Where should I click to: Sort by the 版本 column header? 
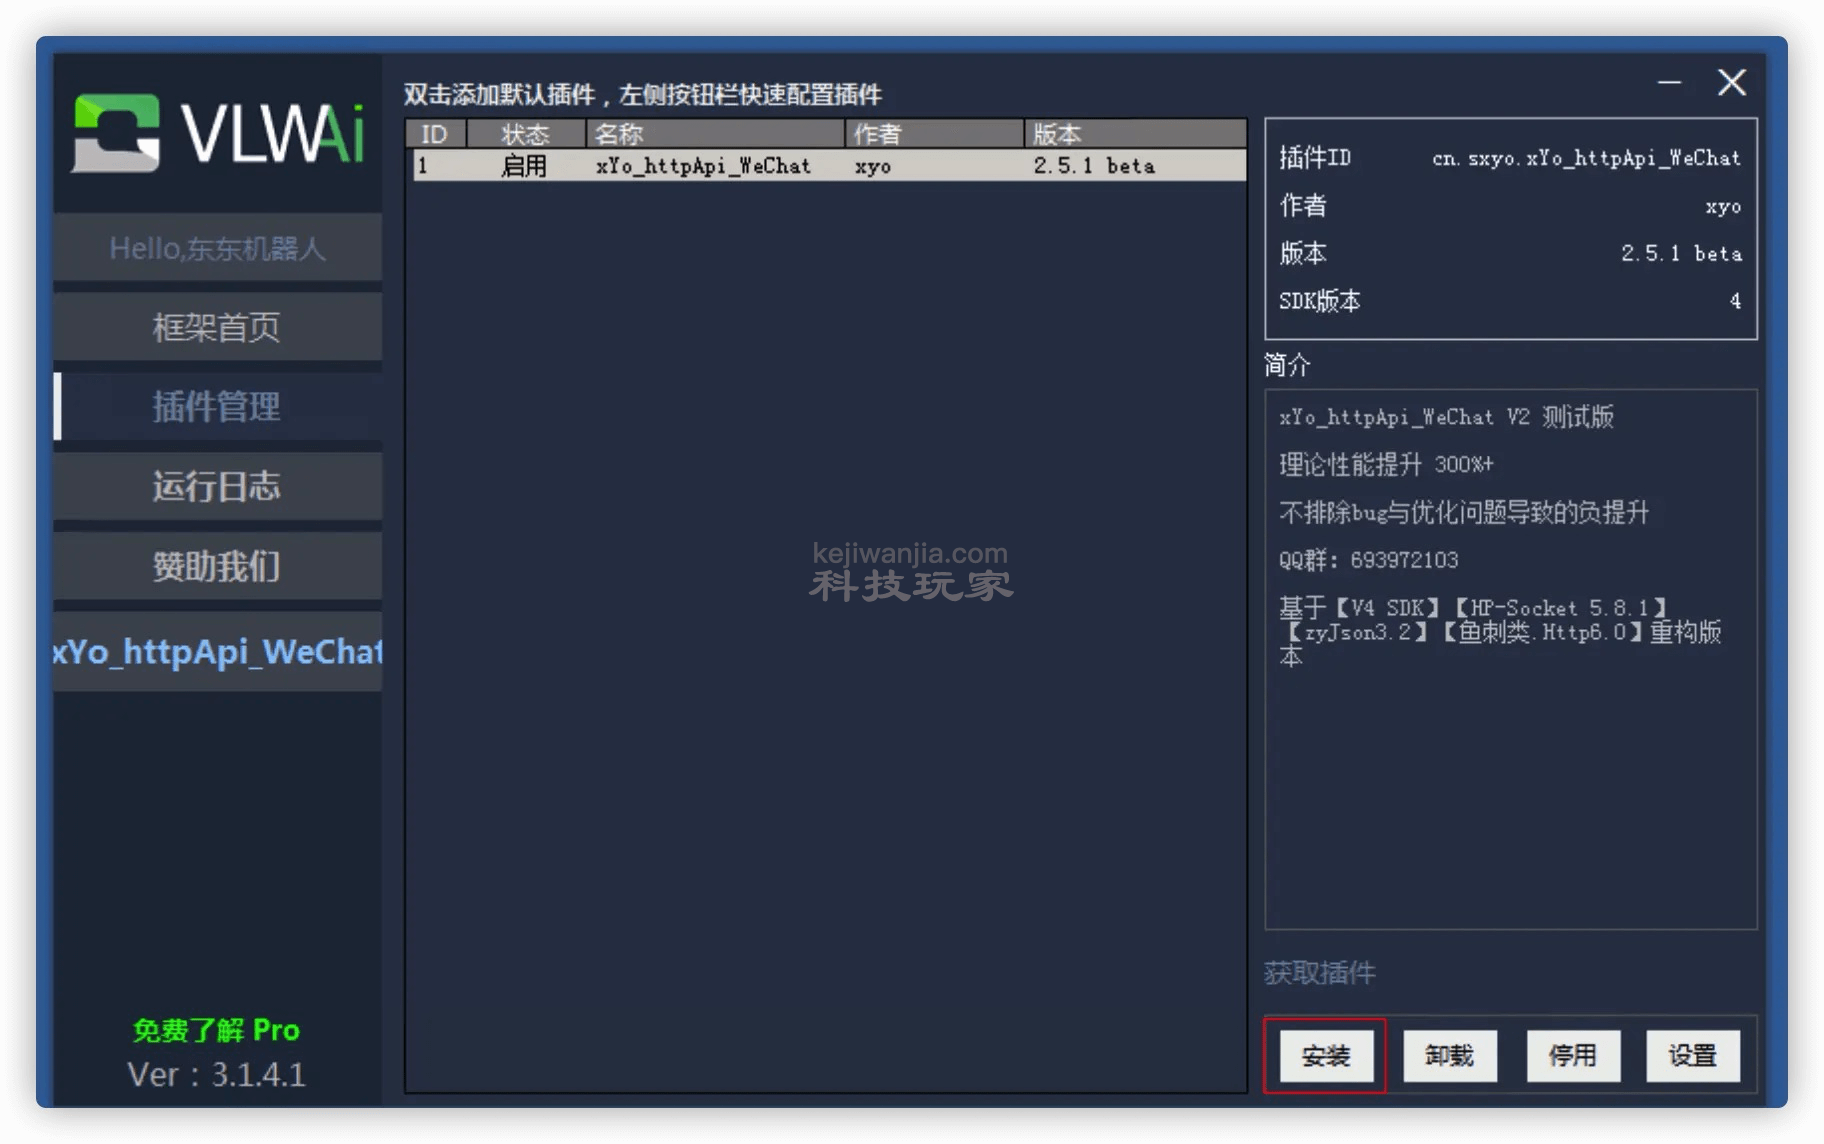tap(1135, 134)
